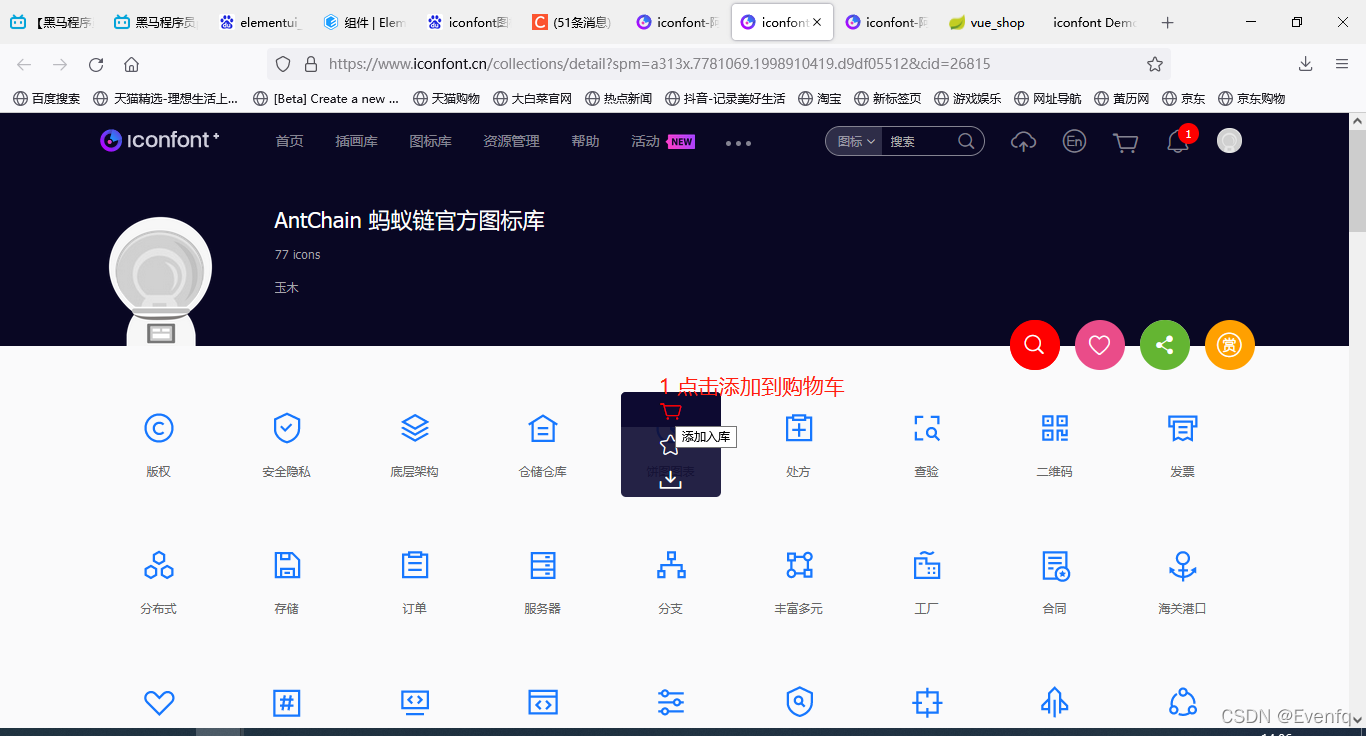Click the orange 赏 reward button
The image size is (1366, 736).
point(1230,345)
